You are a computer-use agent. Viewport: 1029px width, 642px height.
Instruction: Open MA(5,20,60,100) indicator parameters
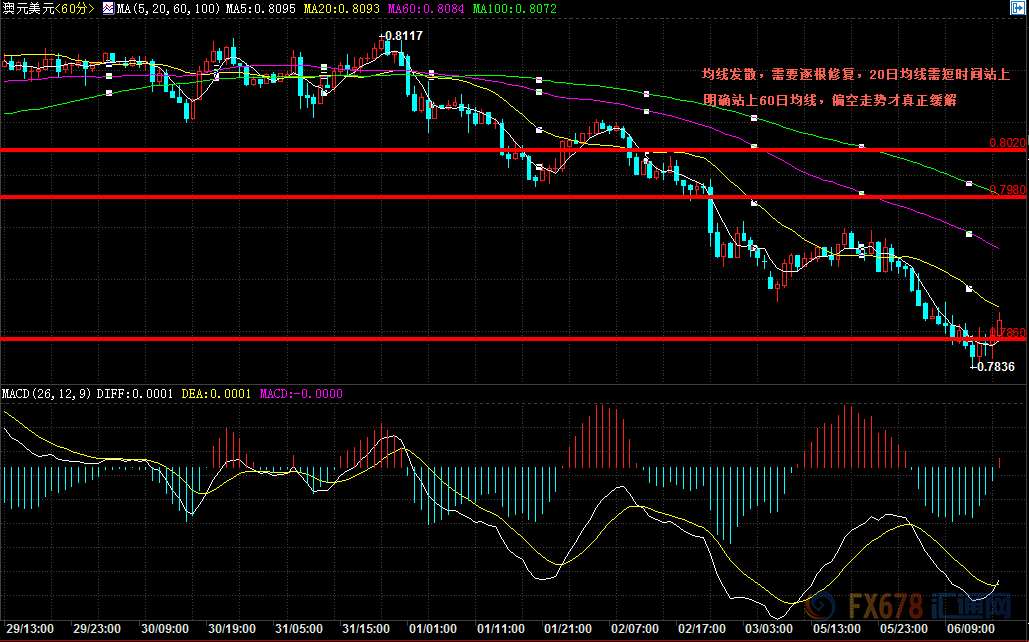tap(165, 8)
